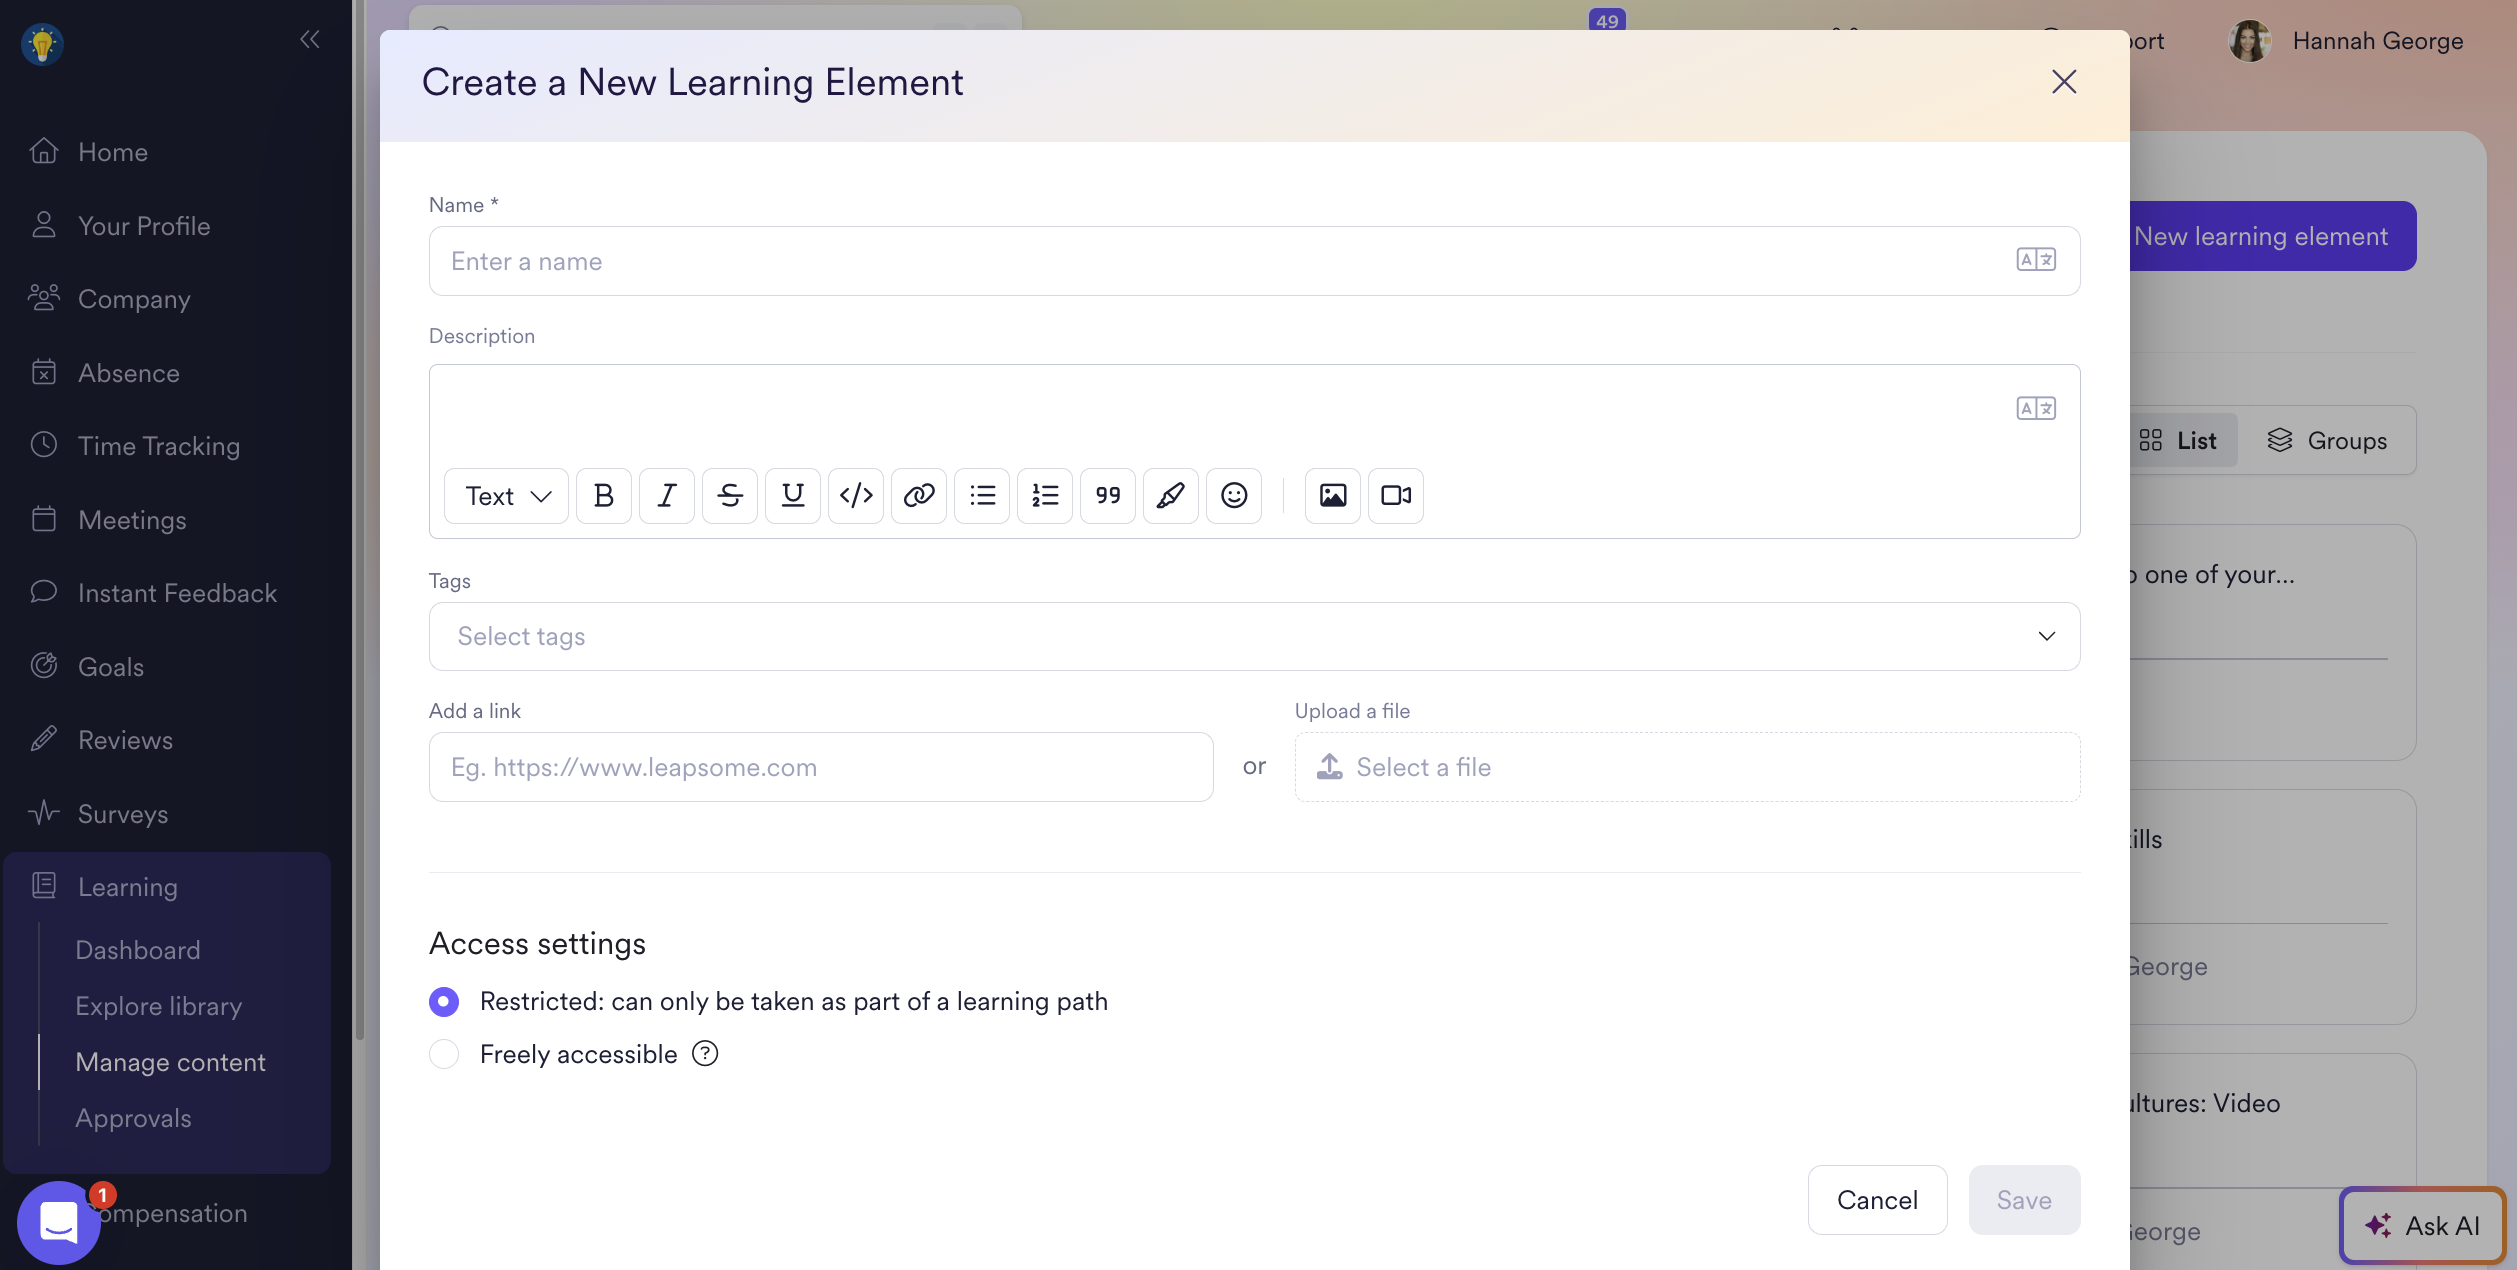Go to Approvals under Learning

[x=133, y=1118]
